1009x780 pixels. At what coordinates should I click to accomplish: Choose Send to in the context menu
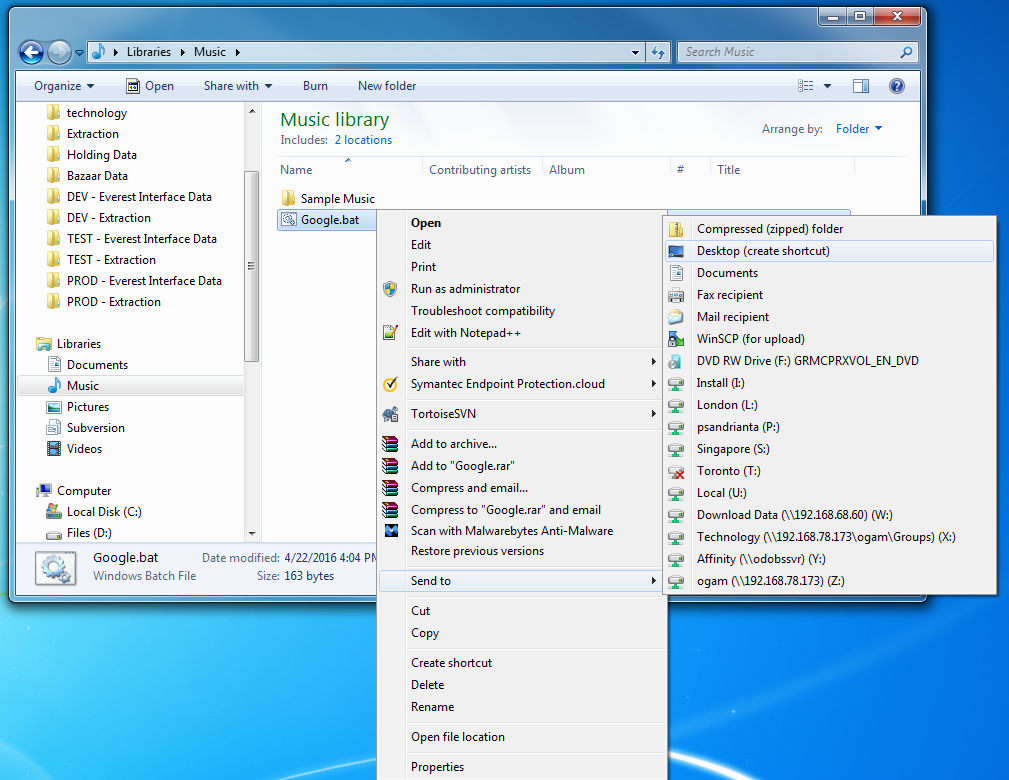pos(521,581)
